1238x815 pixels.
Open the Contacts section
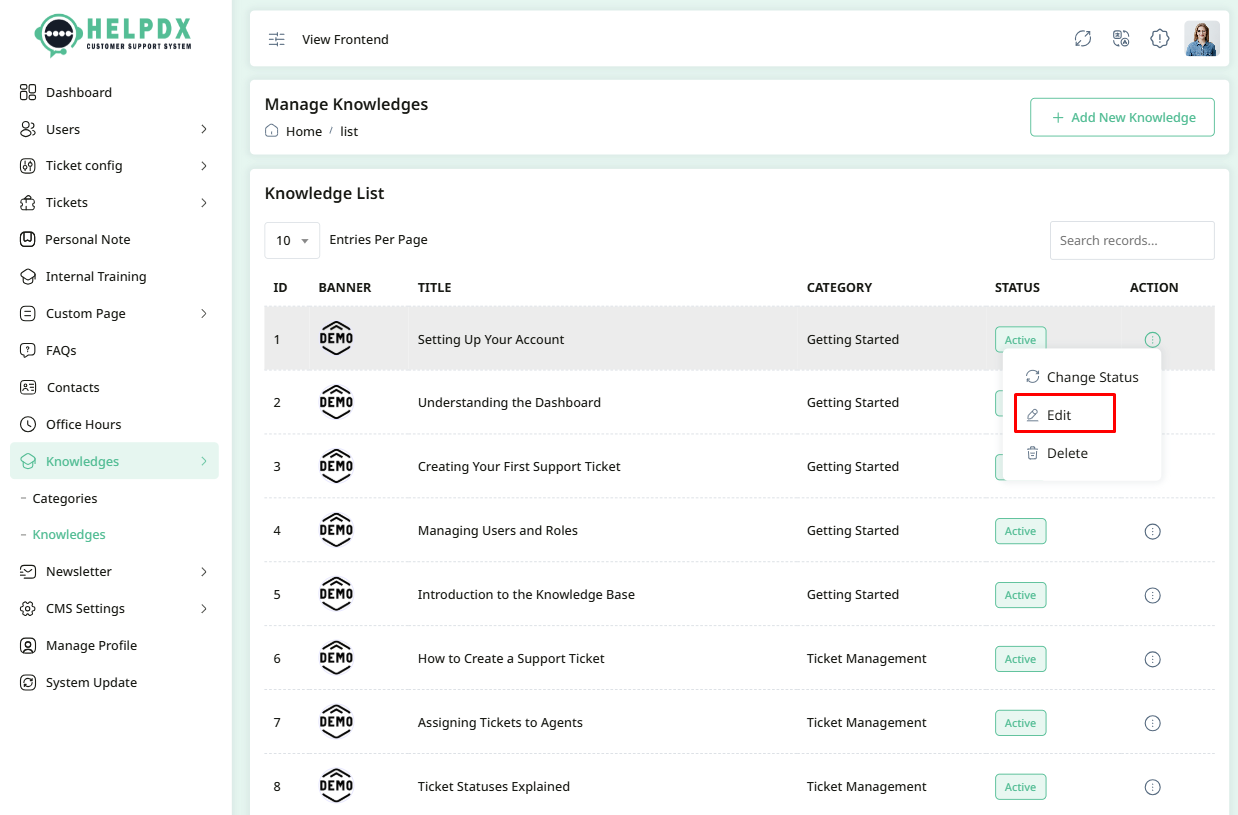pos(72,387)
